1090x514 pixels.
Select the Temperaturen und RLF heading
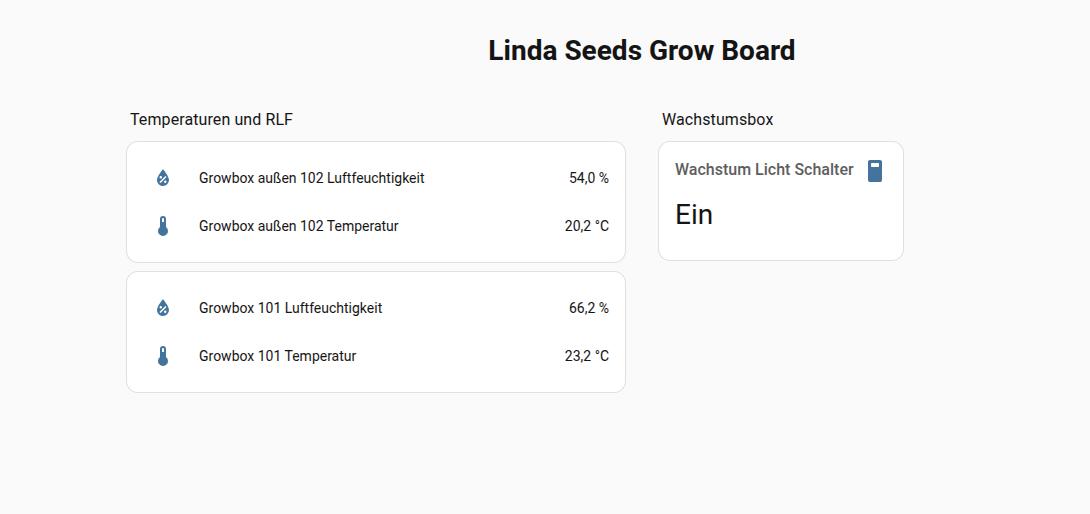click(x=211, y=120)
